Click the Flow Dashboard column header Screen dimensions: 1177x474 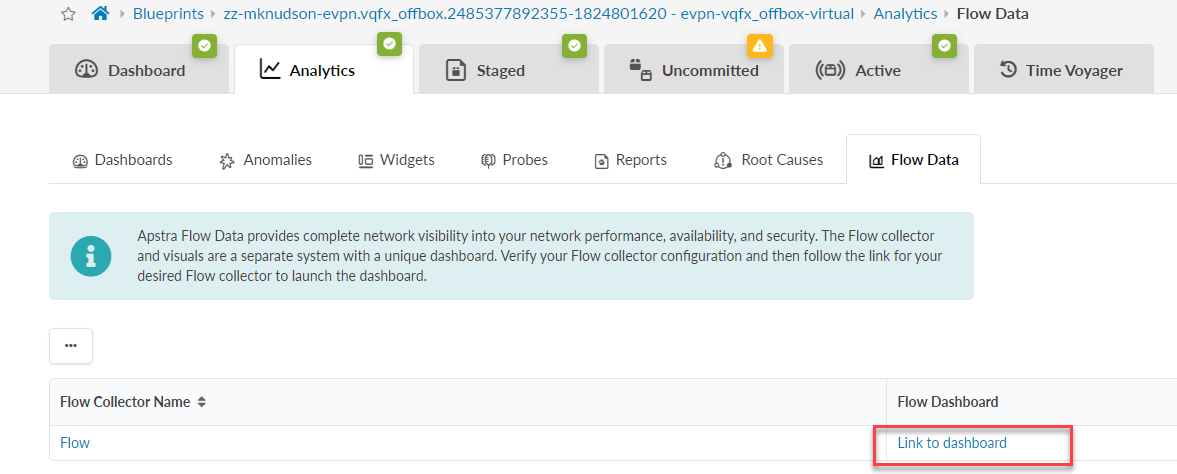click(x=948, y=402)
